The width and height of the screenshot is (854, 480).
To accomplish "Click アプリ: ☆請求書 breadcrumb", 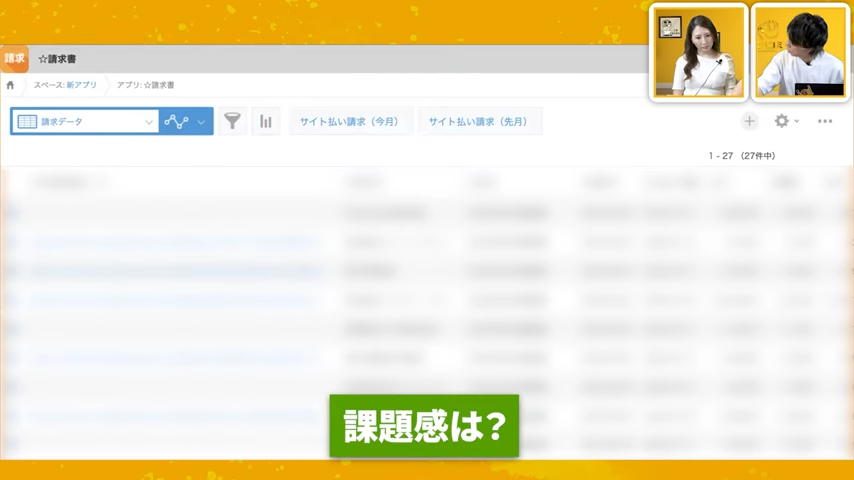I will coord(145,85).
